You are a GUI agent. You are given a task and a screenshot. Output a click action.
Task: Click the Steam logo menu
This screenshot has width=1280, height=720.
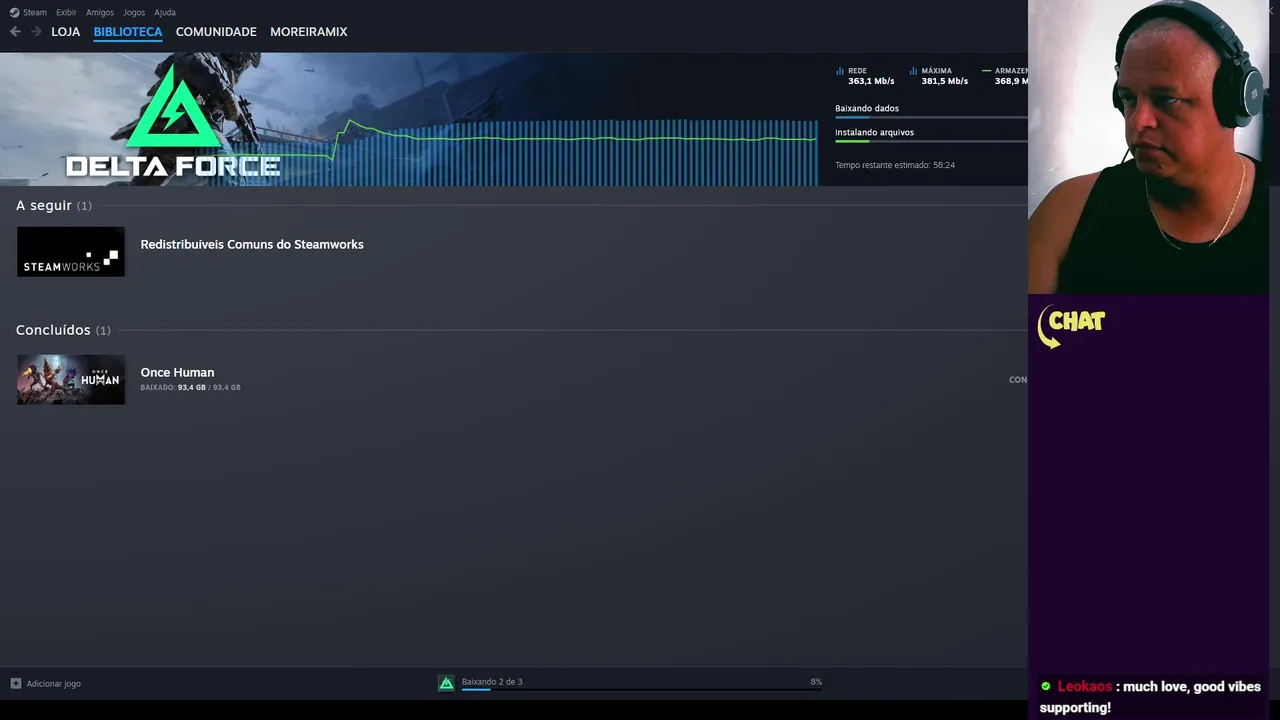(28, 12)
